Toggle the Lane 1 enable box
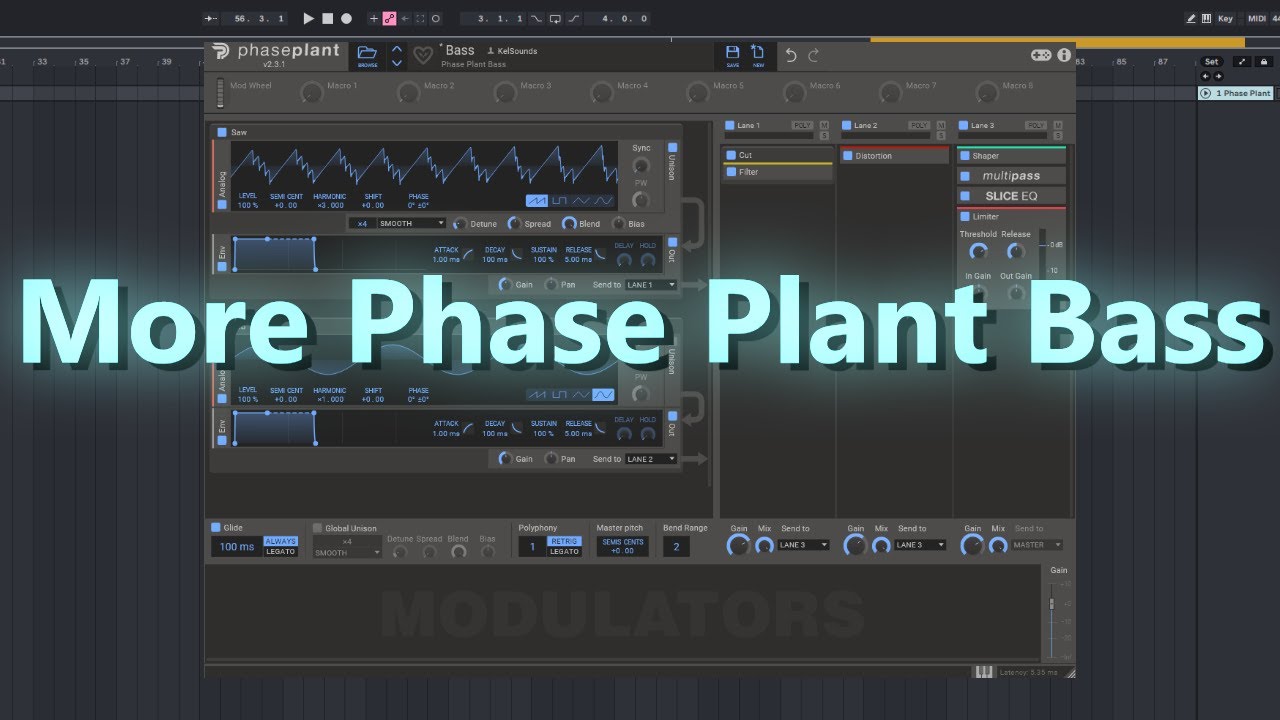The height and width of the screenshot is (720, 1280). point(730,126)
